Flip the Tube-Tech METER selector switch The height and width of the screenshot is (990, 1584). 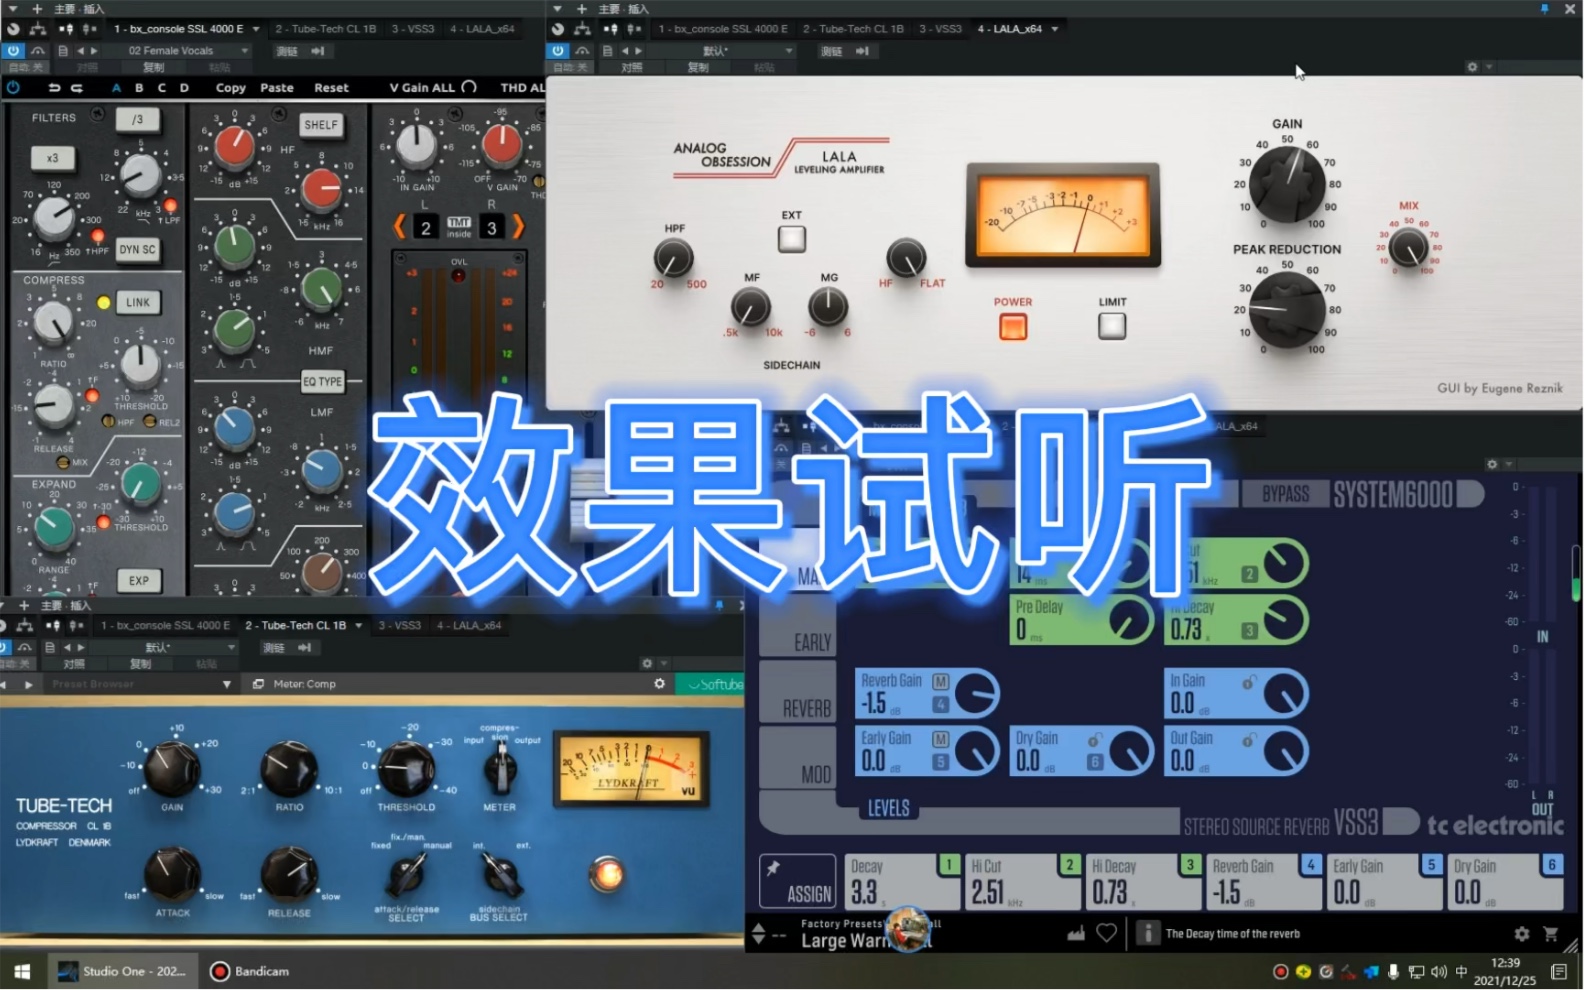[500, 770]
